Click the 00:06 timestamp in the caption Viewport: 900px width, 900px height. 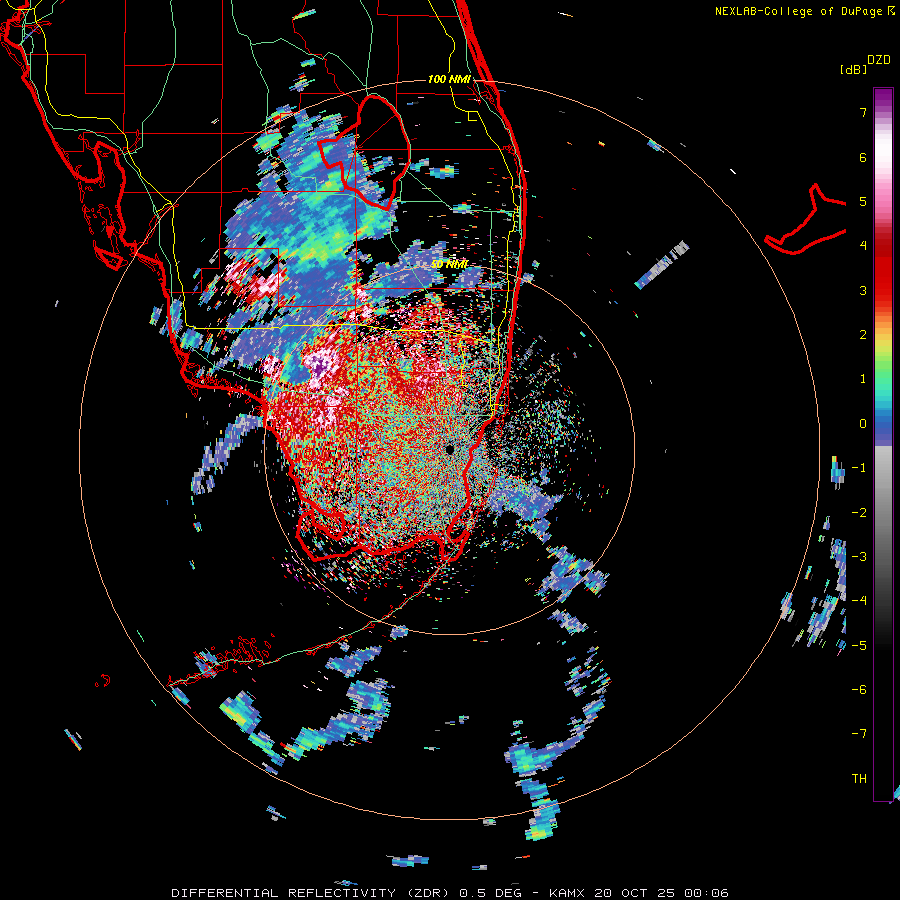(x=707, y=893)
